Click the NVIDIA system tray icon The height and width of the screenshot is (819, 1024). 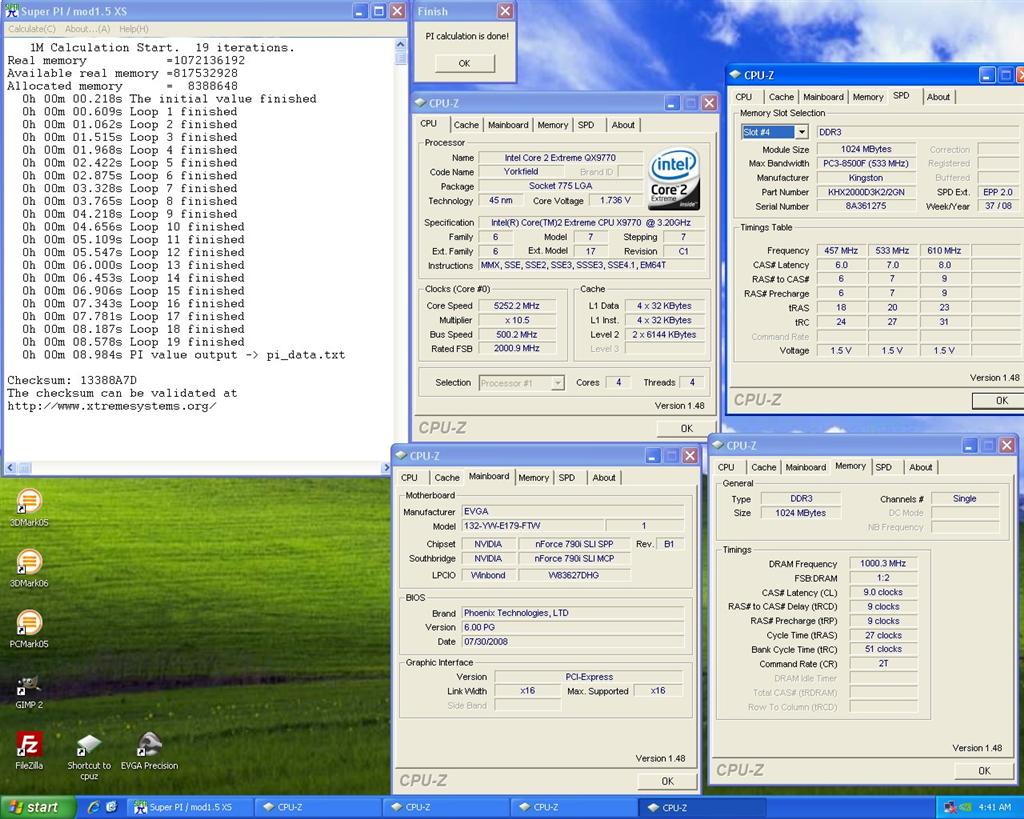tap(964, 808)
